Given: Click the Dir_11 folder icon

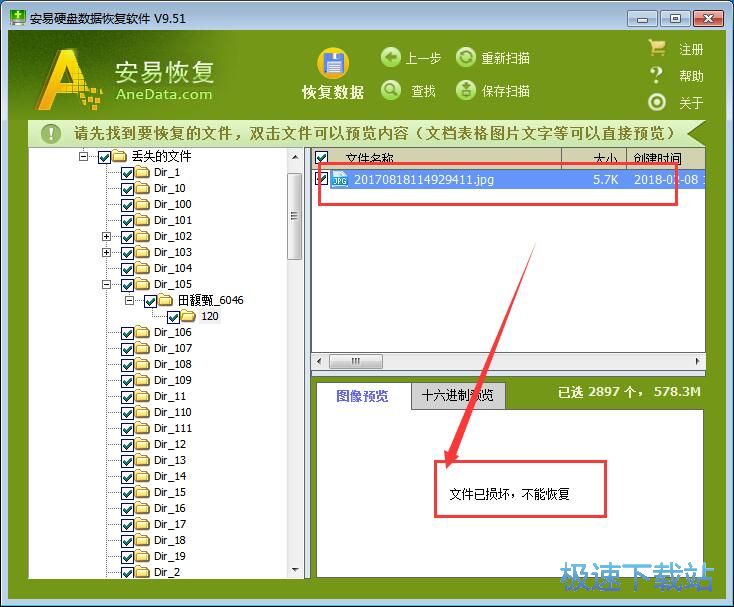Looking at the screenshot, I should pos(142,396).
